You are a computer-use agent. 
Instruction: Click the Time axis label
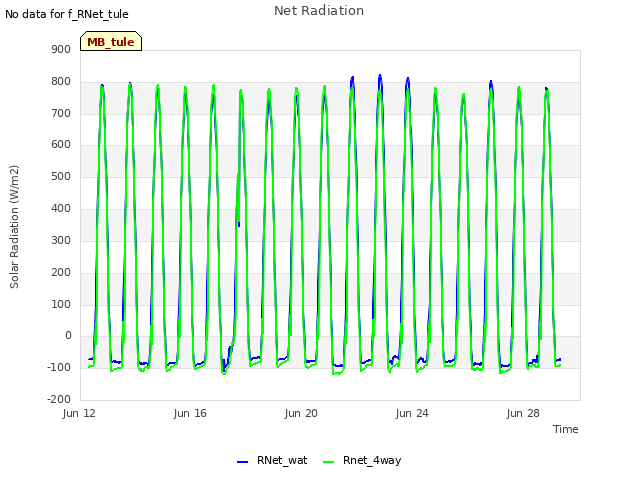pyautogui.click(x=566, y=429)
